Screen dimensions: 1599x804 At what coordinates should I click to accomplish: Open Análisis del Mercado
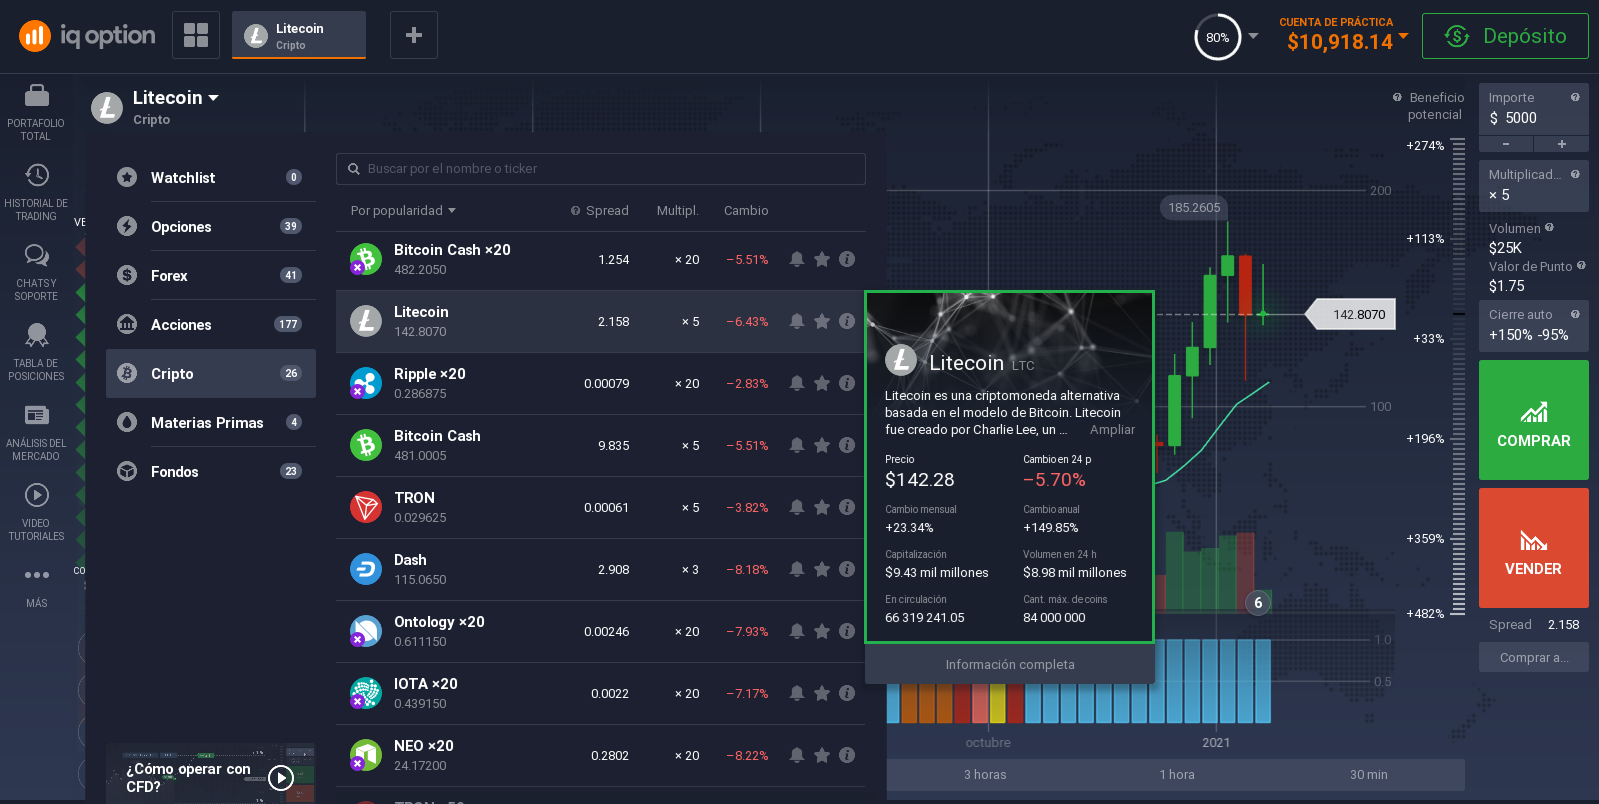point(36,432)
